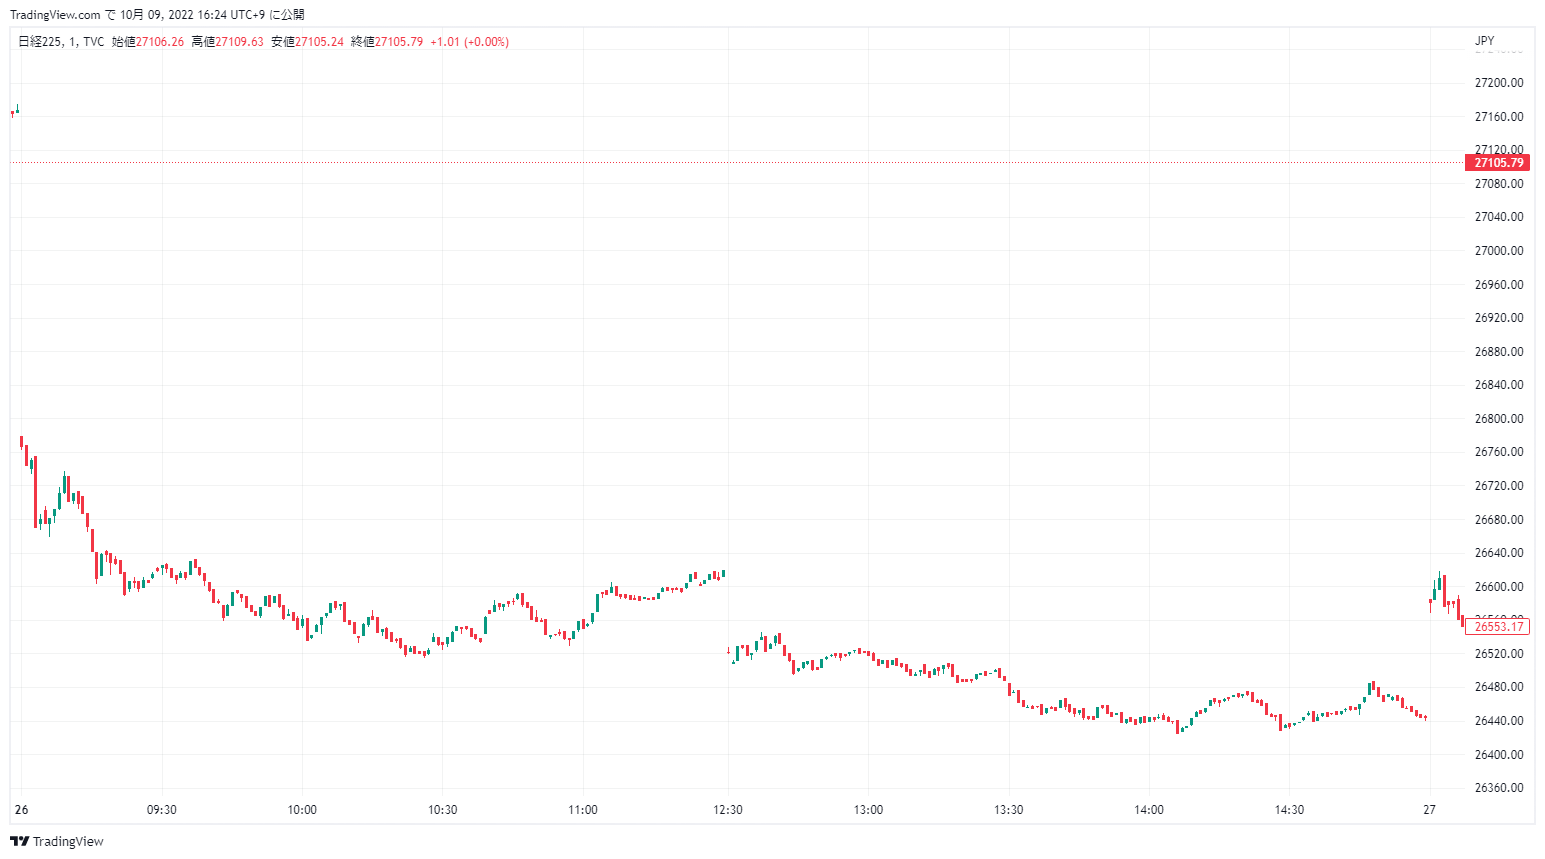Click date label 27 on time axis

click(1429, 810)
